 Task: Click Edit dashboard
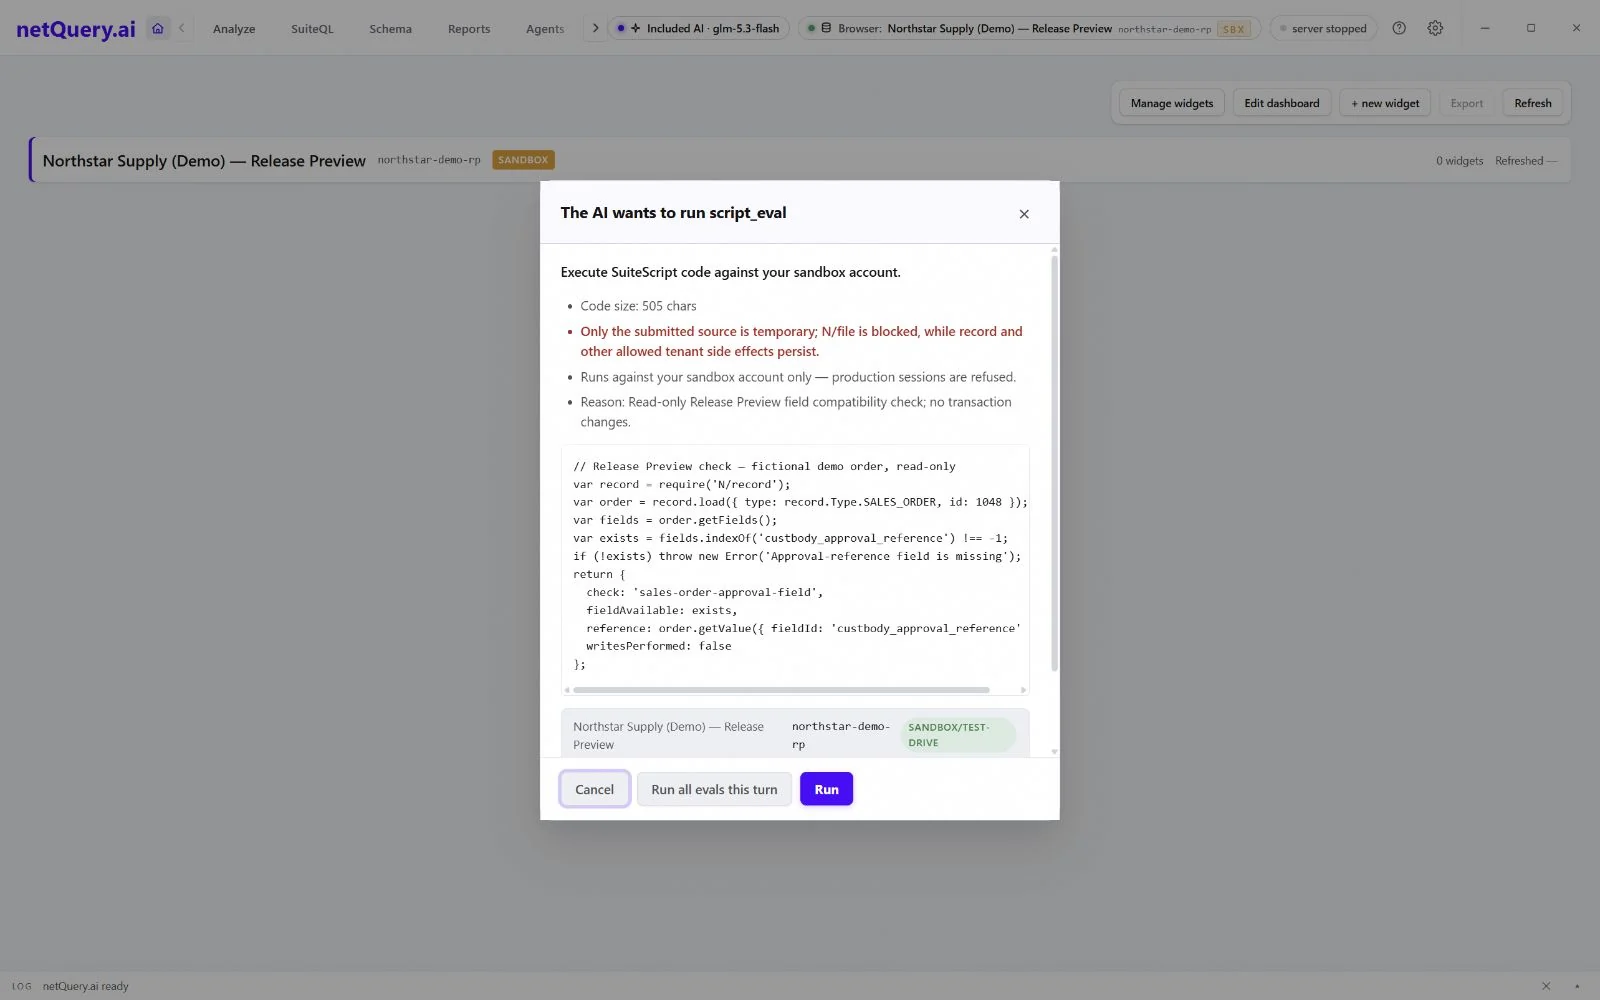[x=1281, y=103]
